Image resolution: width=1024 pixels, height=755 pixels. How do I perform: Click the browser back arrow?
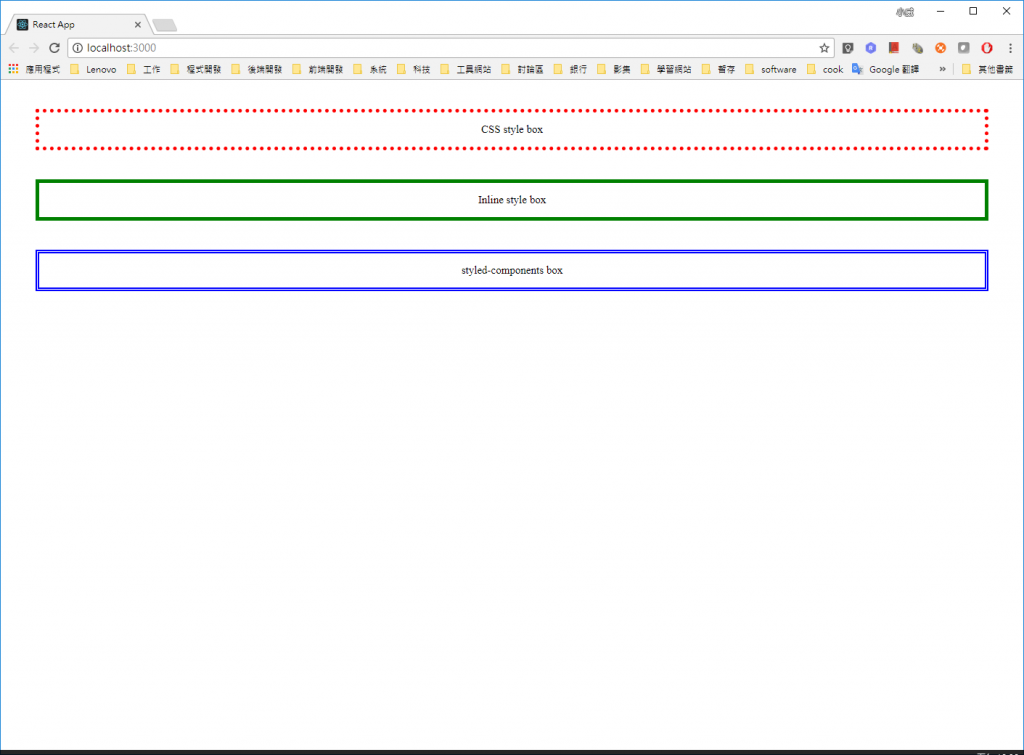tap(14, 48)
